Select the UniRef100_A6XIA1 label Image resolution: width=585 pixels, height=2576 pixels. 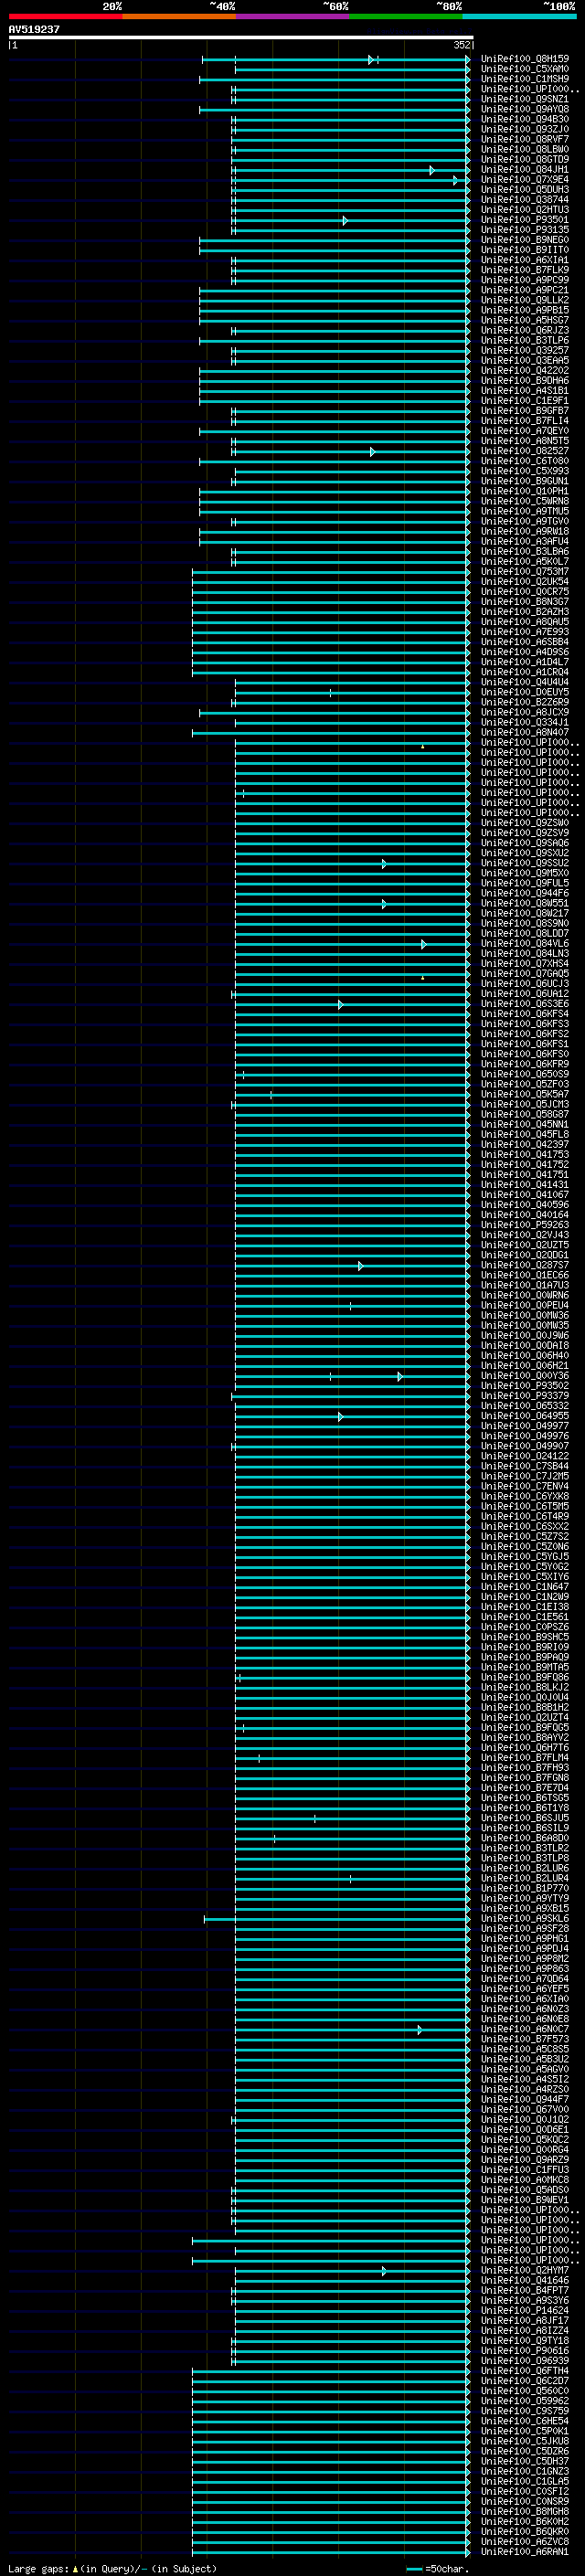pos(525,260)
